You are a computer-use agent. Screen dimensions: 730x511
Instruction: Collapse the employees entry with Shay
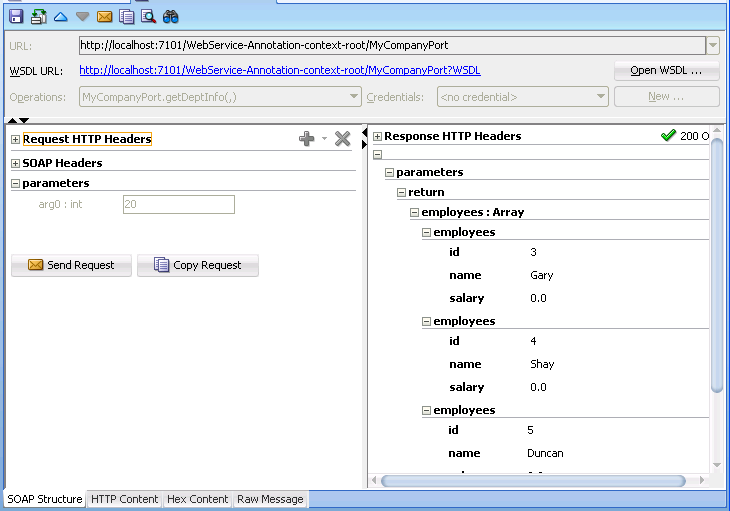[x=426, y=321]
